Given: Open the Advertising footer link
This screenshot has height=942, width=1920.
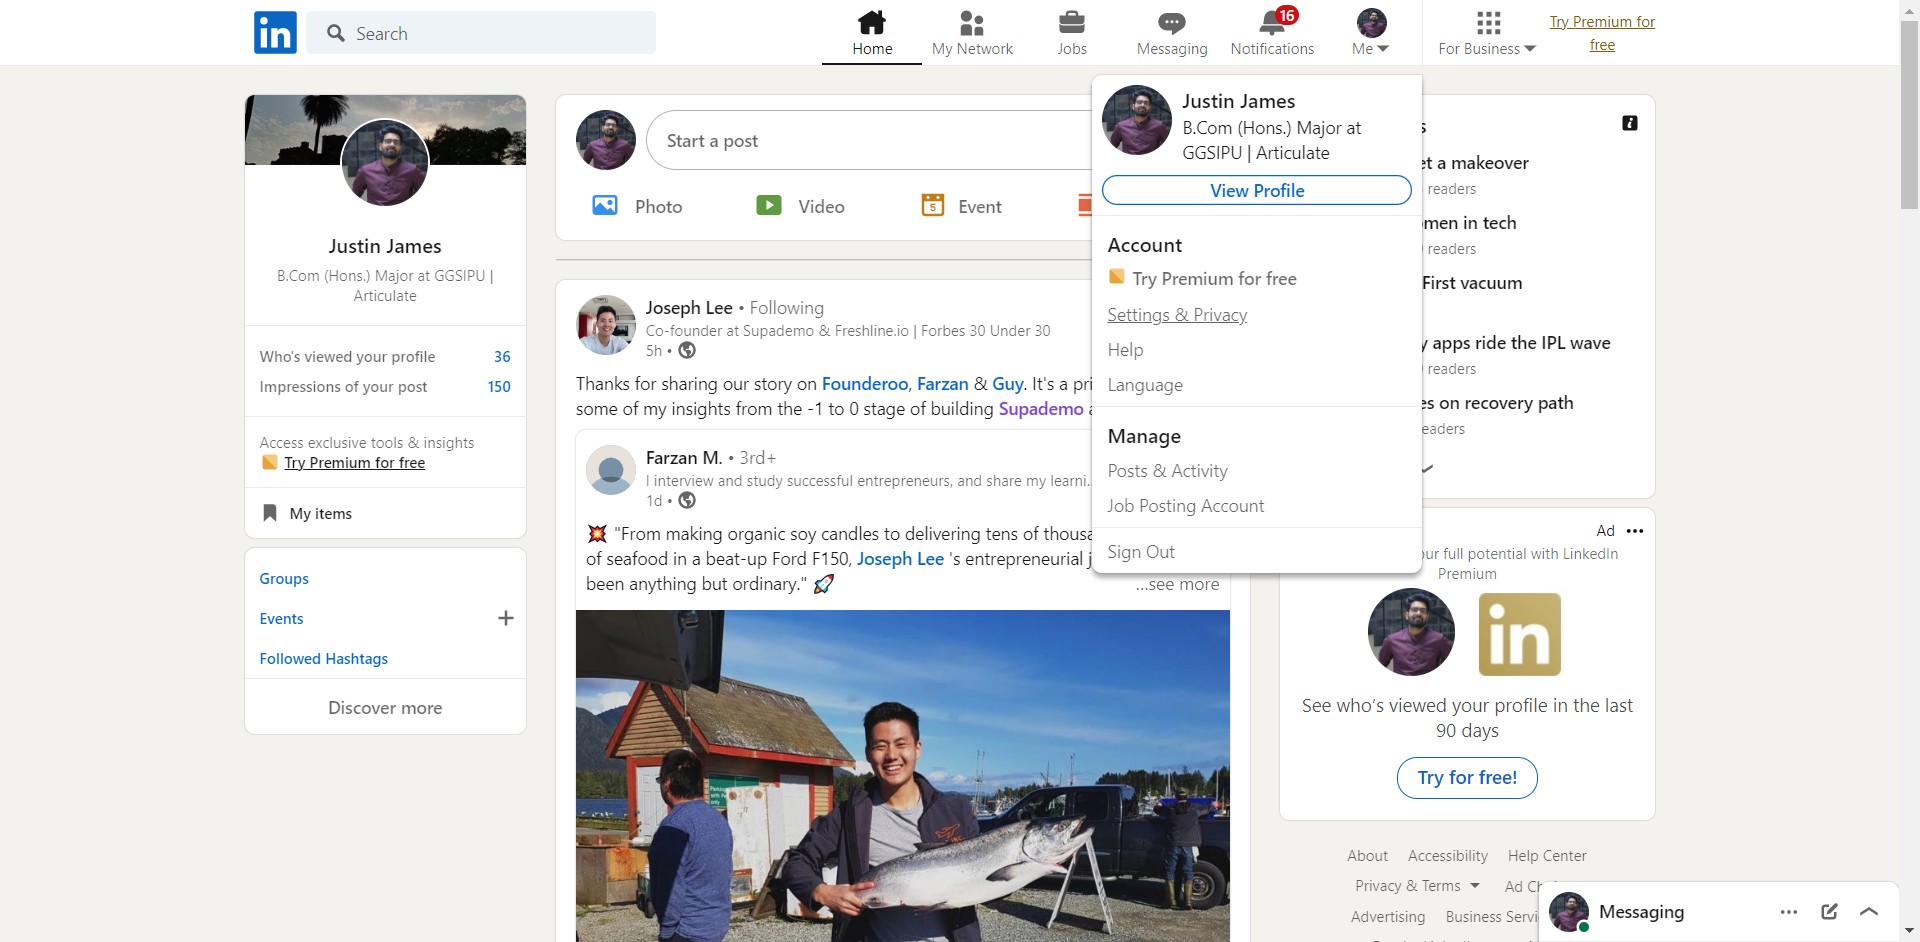Looking at the screenshot, I should coord(1388,917).
